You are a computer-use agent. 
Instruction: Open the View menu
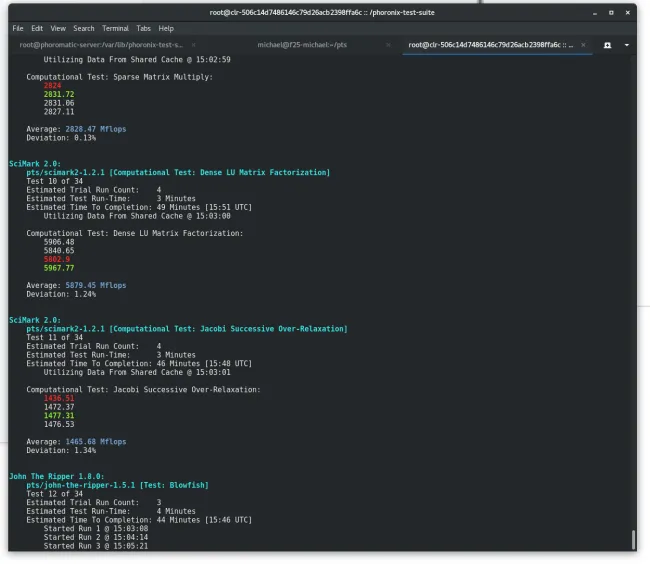tap(58, 29)
